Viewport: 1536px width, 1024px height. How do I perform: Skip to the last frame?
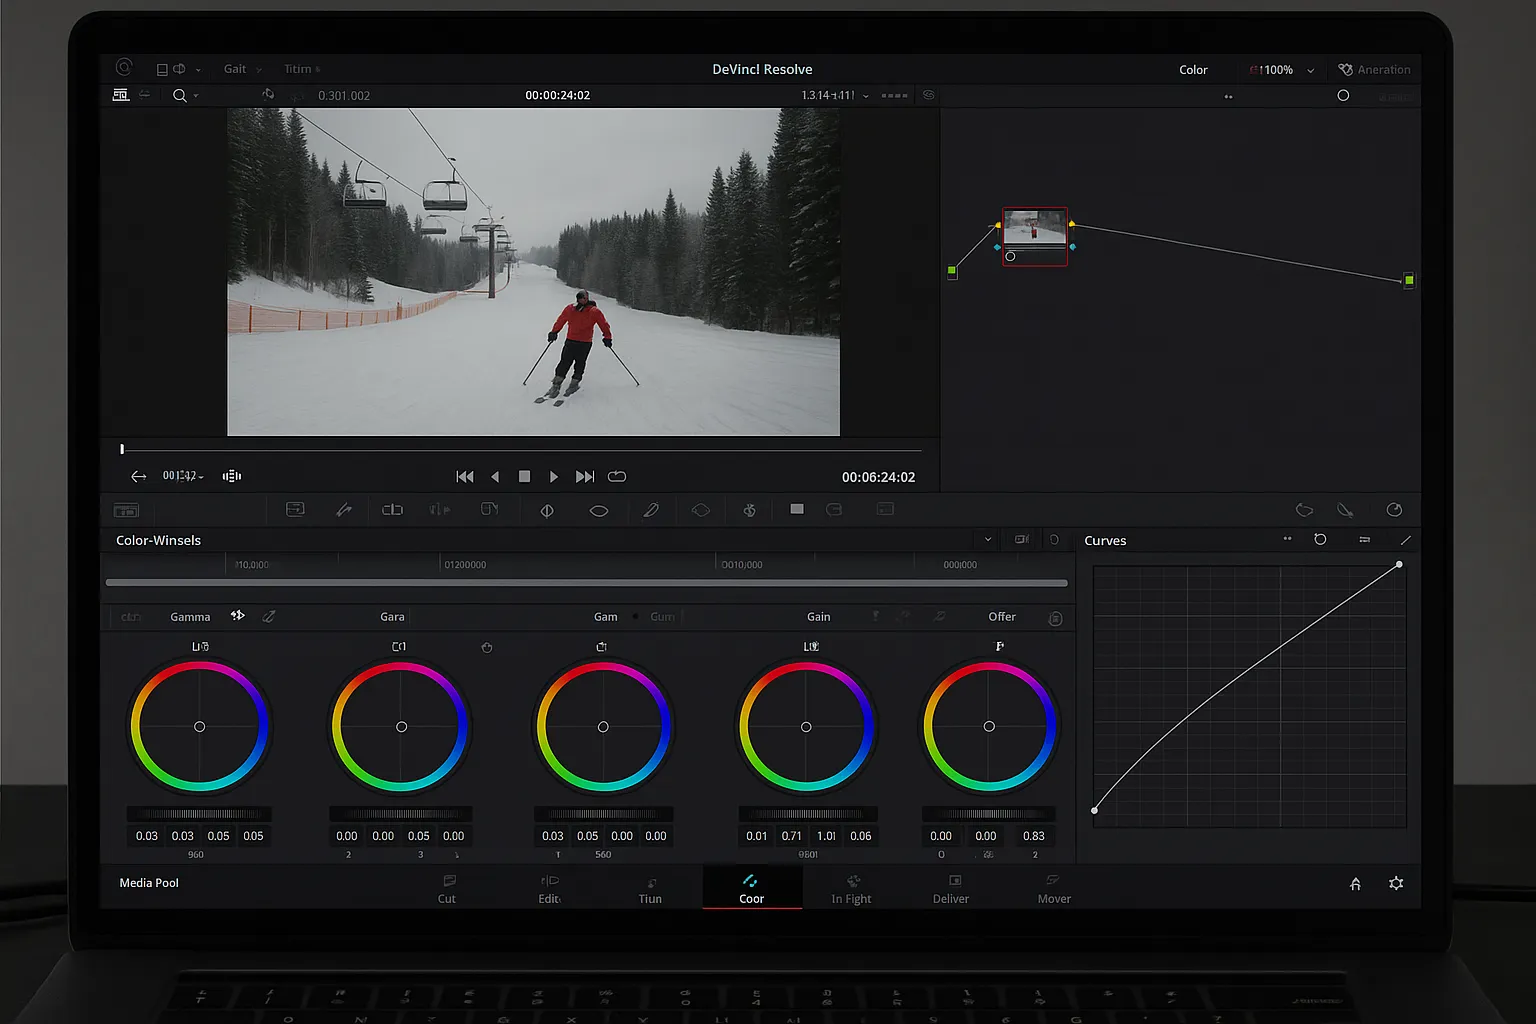tap(585, 477)
